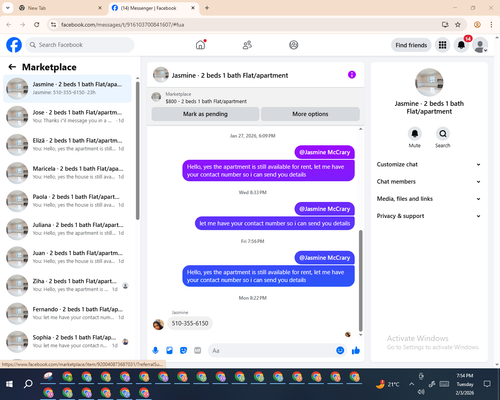Open Chrome tab search dropdown
Image resolution: width=500 pixels, height=400 pixels.
[8, 8]
